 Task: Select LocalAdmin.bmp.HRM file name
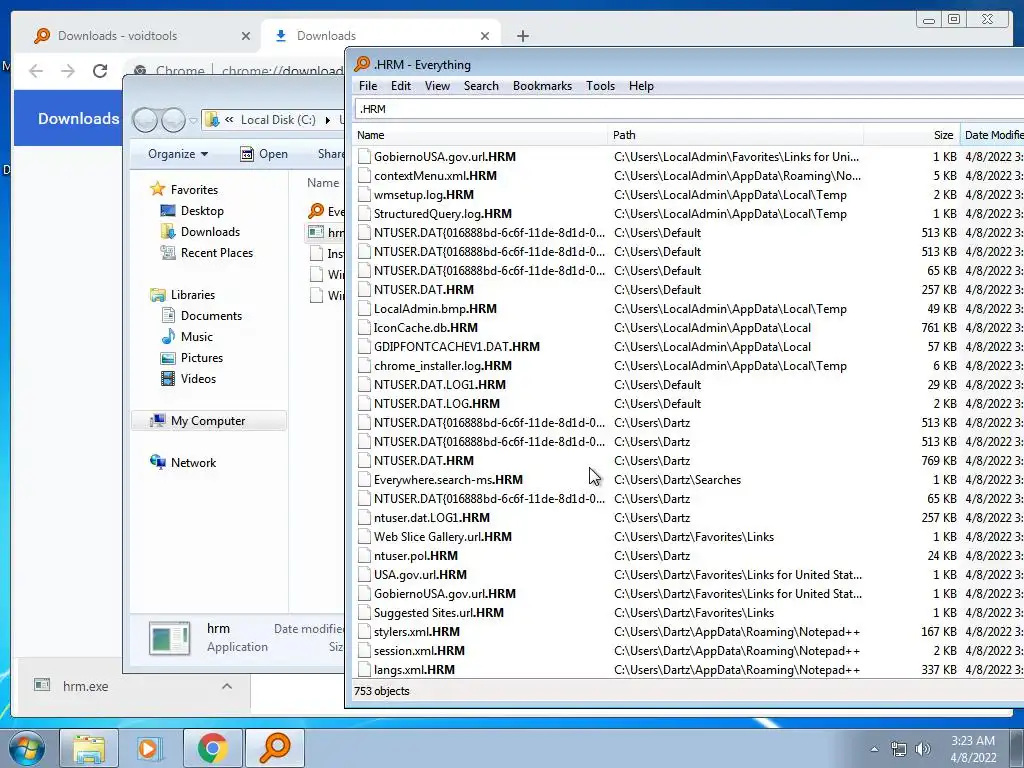click(435, 309)
